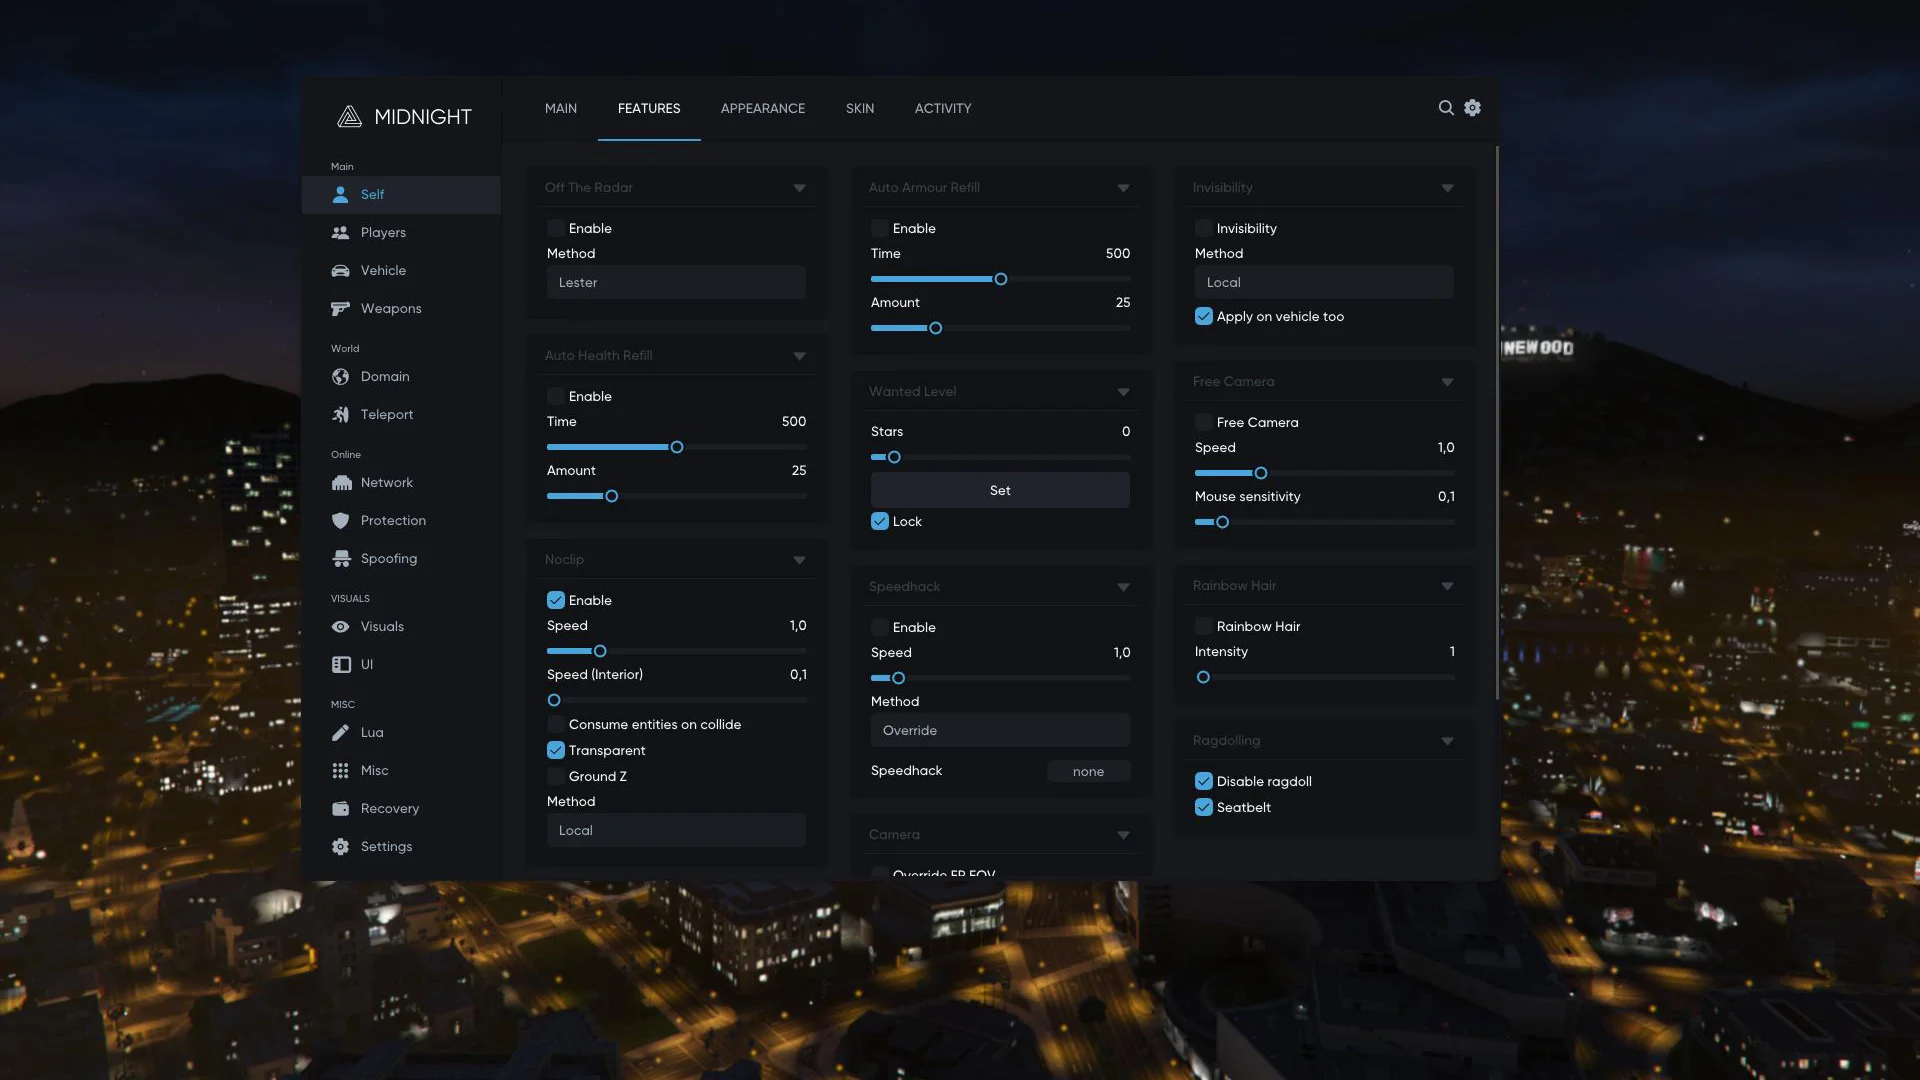Open Visuals eye icon in sidebar
This screenshot has height=1080, width=1920.
click(x=341, y=627)
